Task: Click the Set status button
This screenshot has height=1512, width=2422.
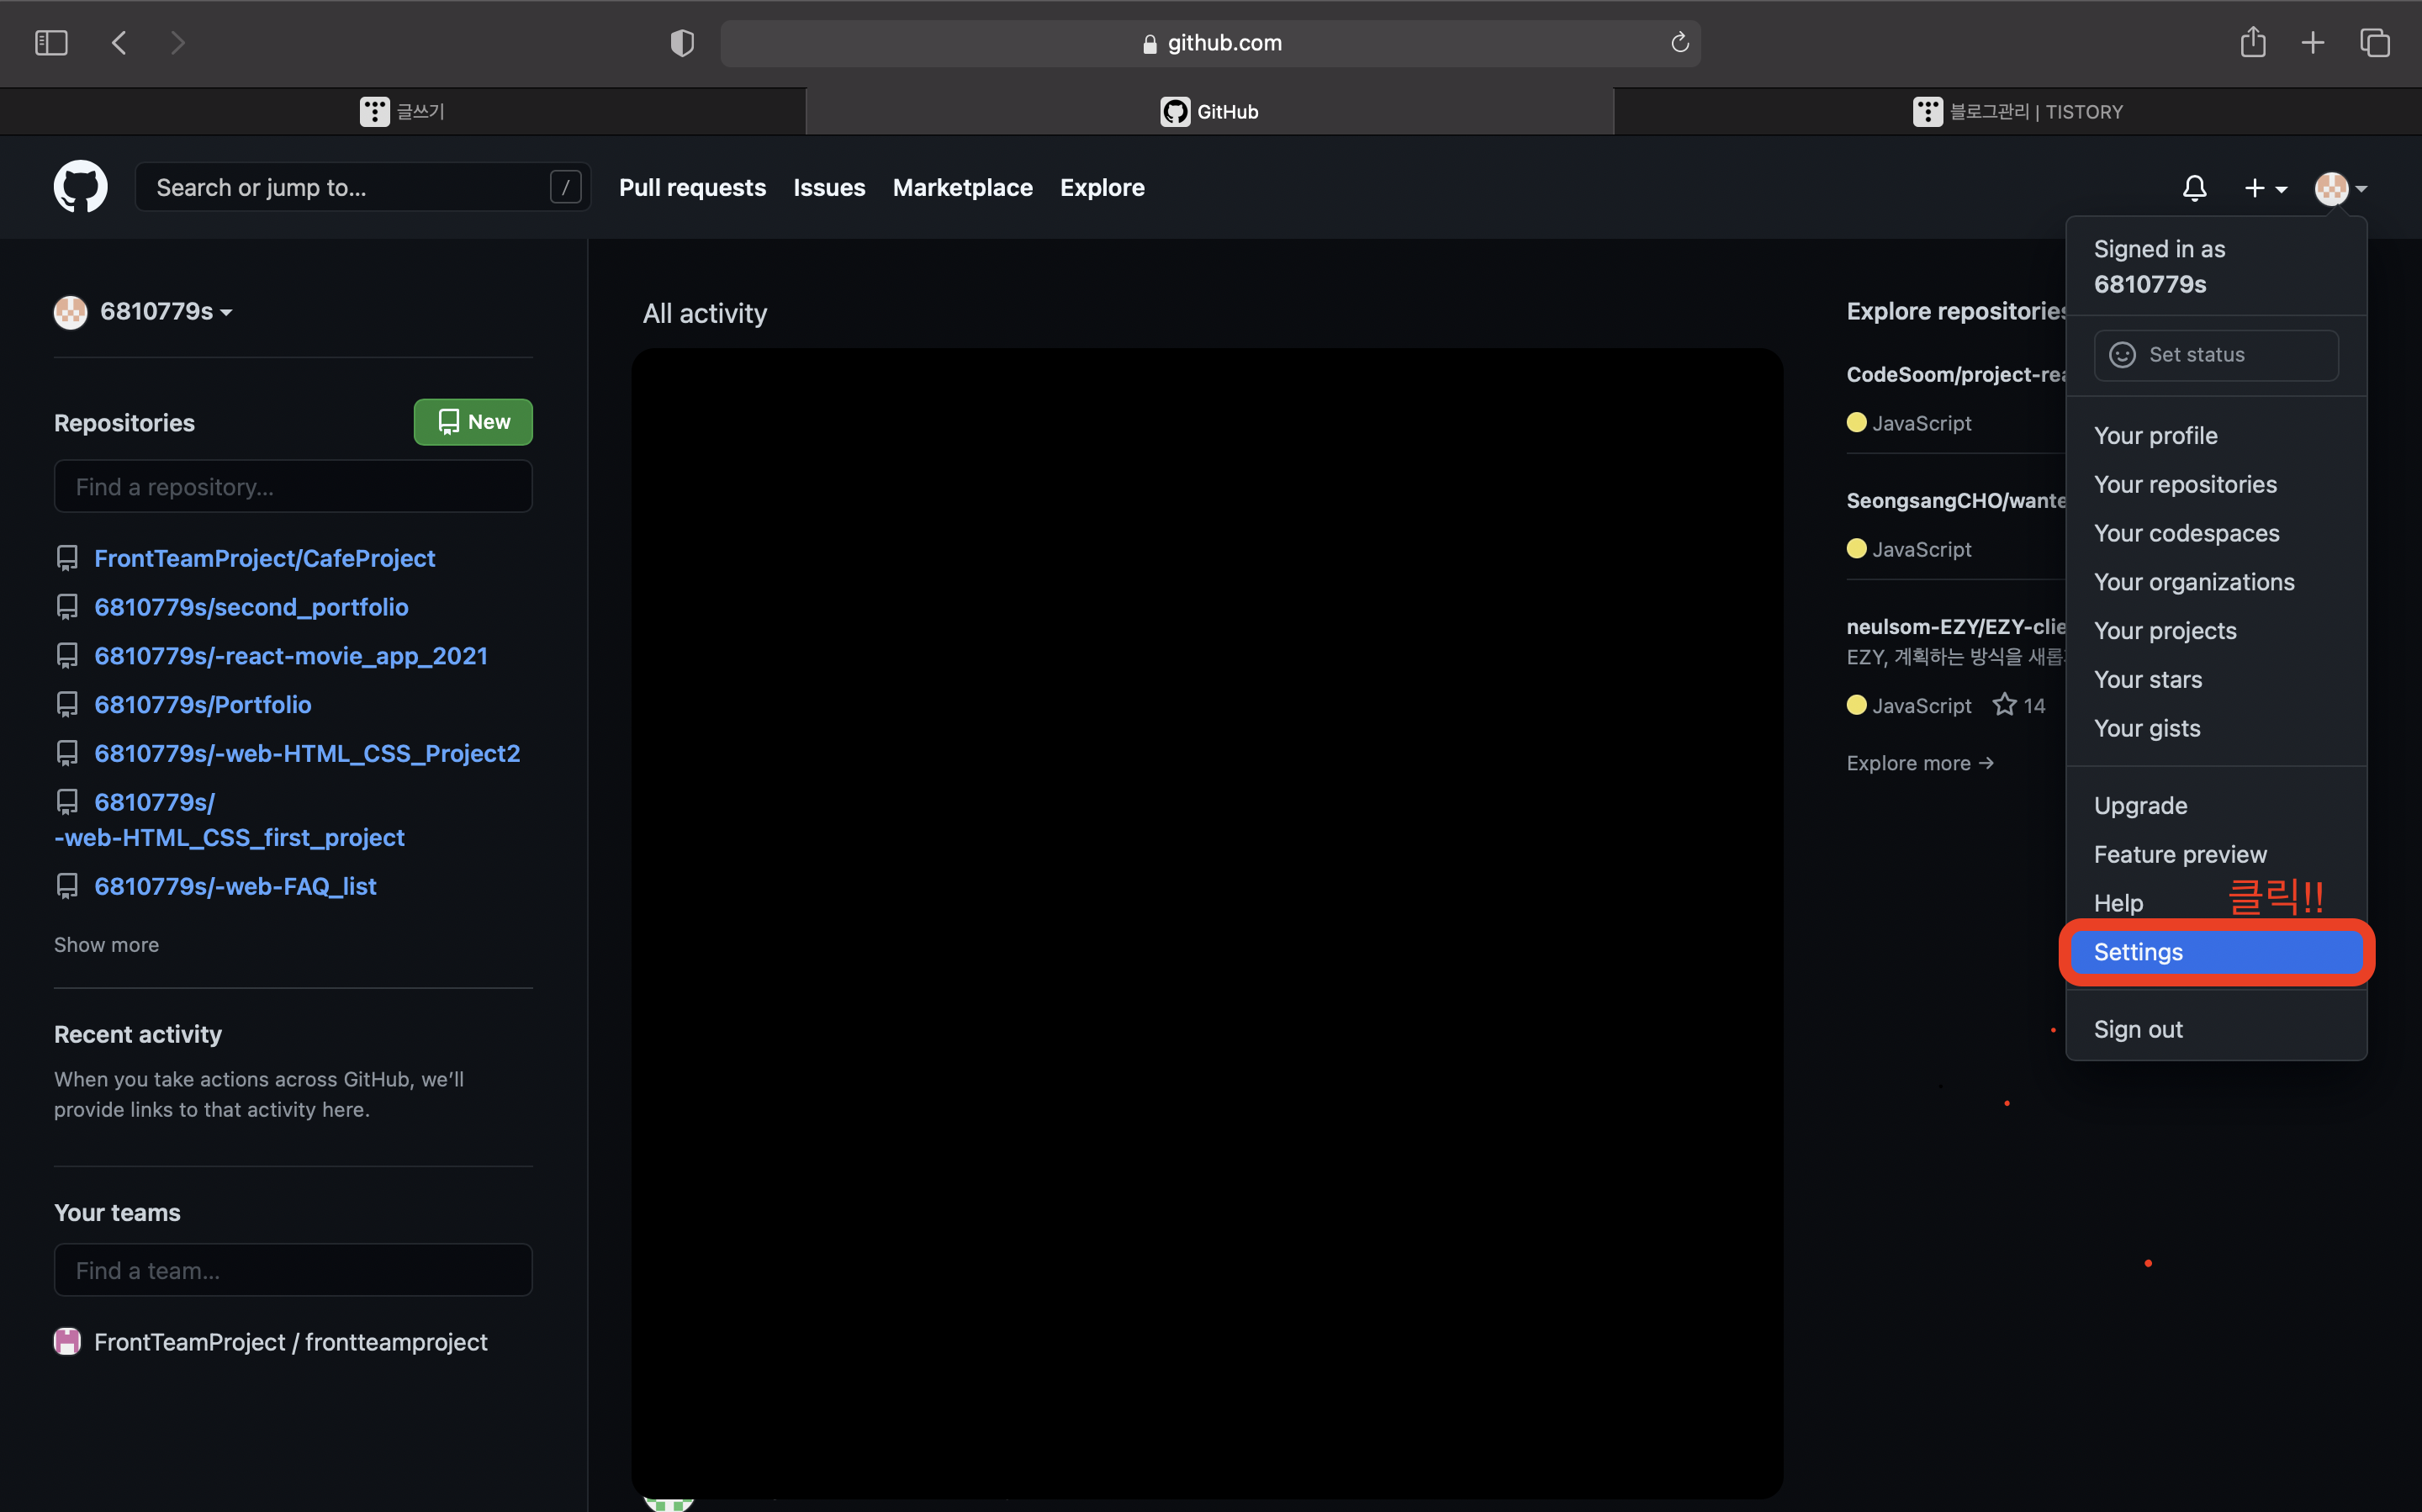Action: [x=2215, y=355]
